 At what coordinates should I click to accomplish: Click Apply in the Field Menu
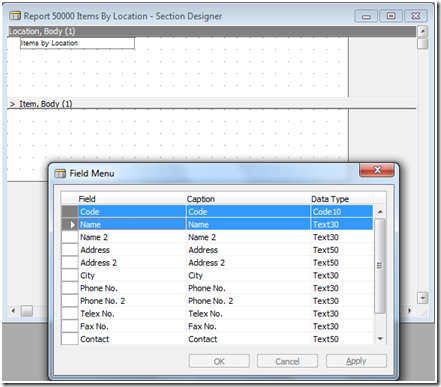click(x=356, y=361)
